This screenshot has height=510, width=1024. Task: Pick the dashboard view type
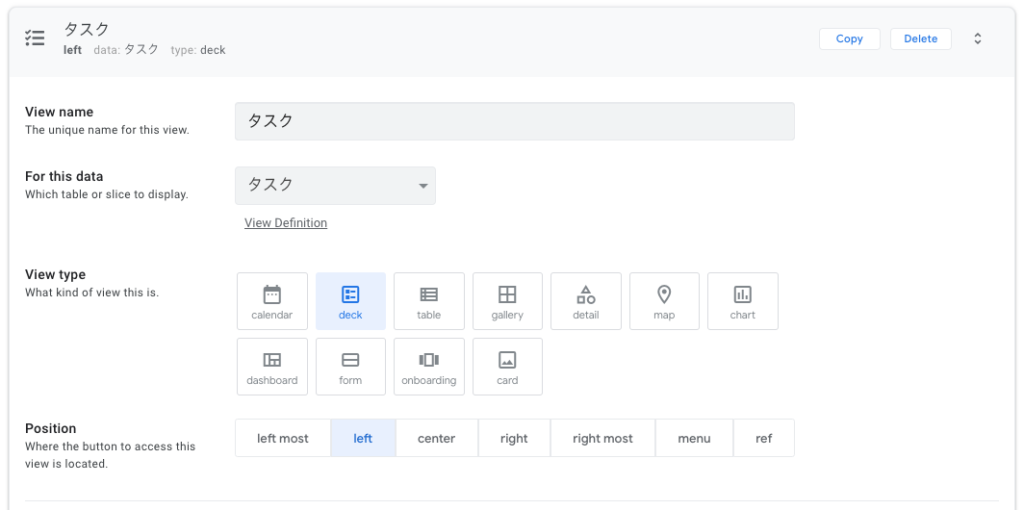coord(272,367)
